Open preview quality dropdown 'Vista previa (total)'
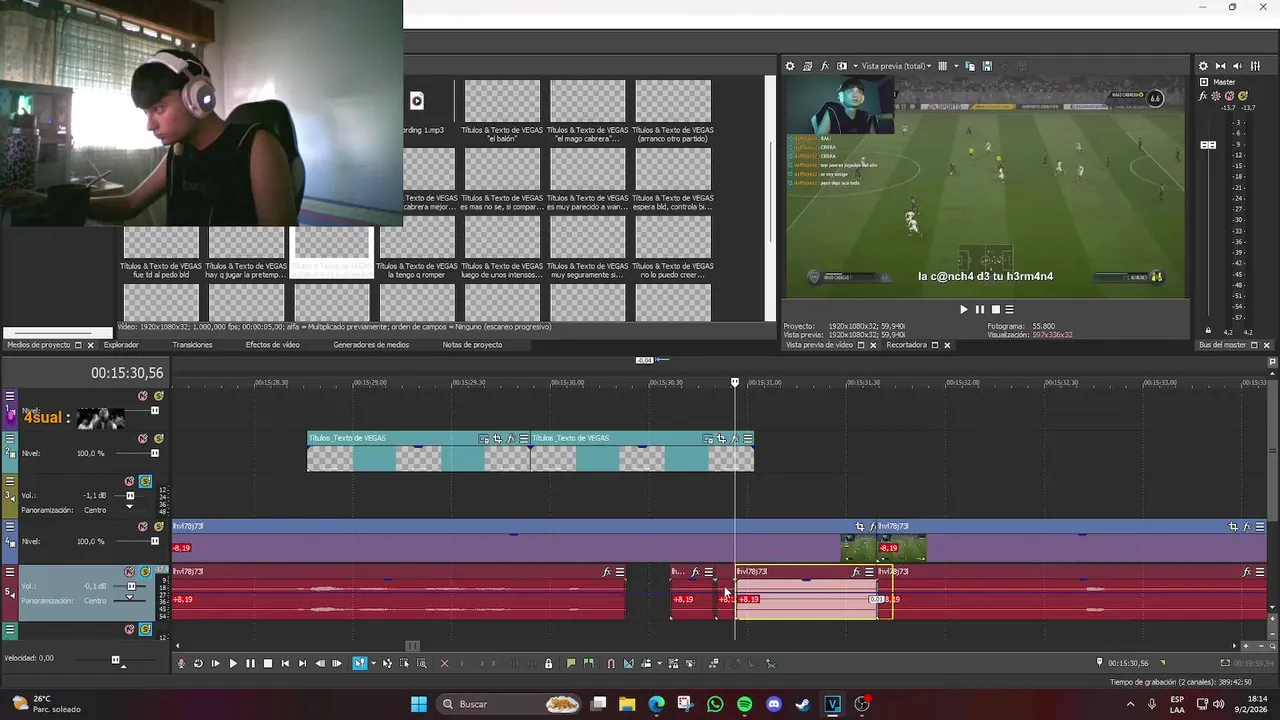Viewport: 1280px width, 720px height. (x=896, y=66)
